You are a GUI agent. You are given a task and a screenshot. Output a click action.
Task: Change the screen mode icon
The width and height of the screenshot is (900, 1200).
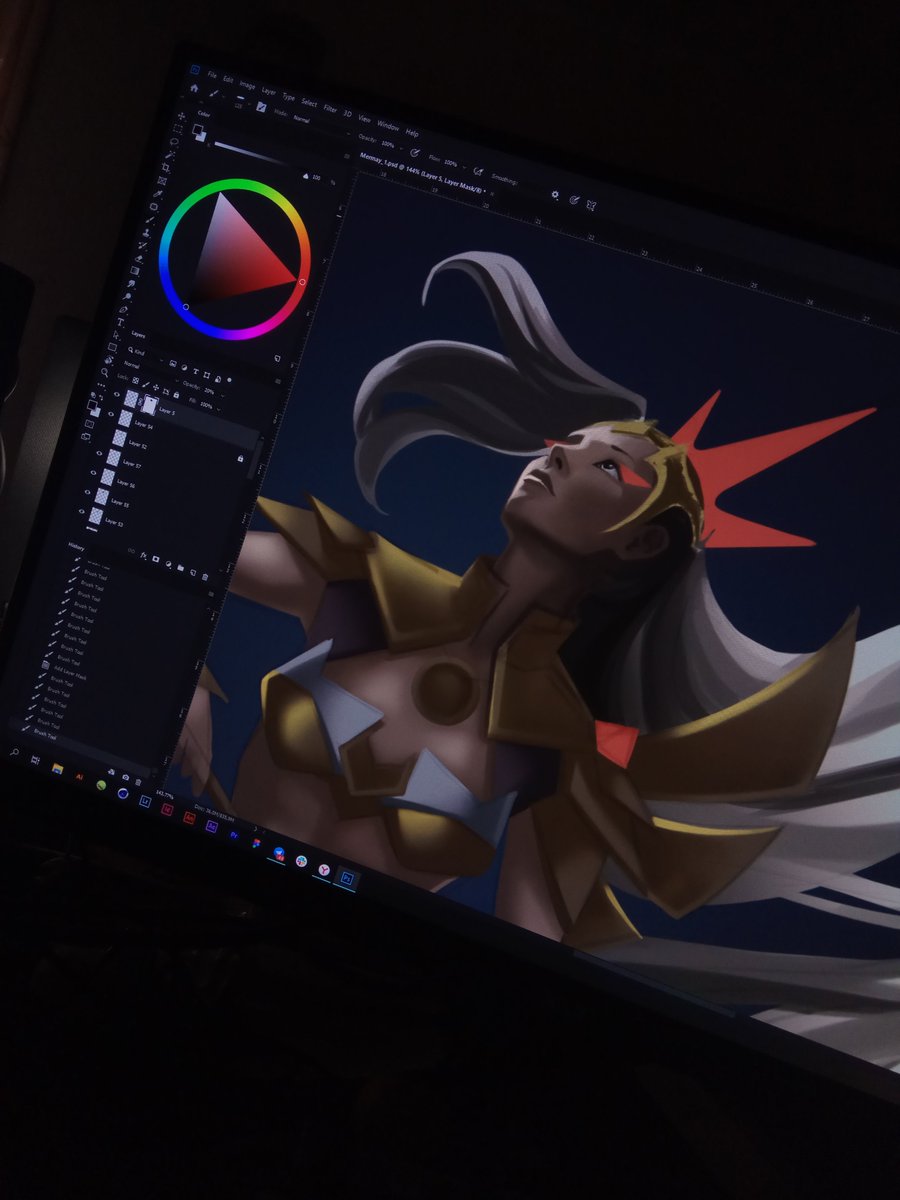coord(85,436)
